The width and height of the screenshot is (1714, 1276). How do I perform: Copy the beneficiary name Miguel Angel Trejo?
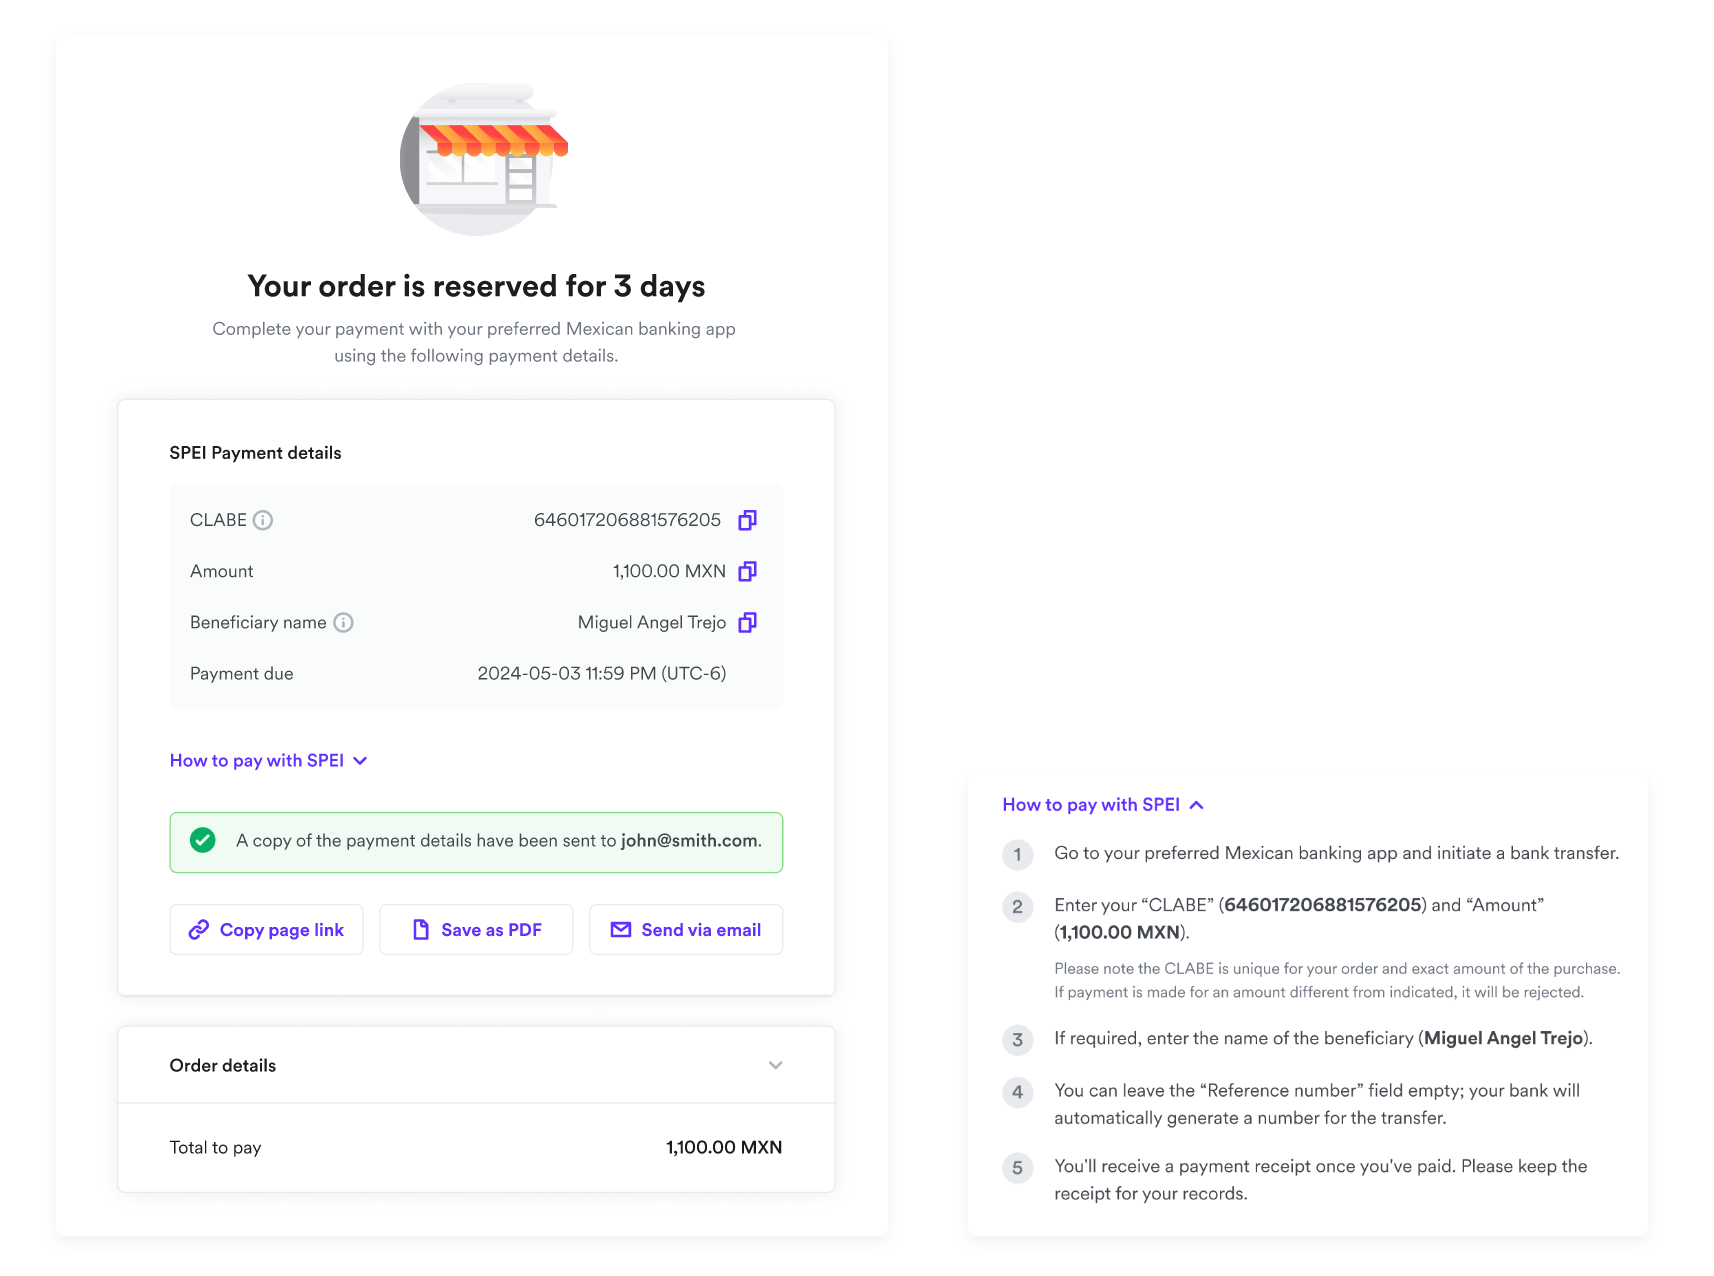tap(747, 622)
